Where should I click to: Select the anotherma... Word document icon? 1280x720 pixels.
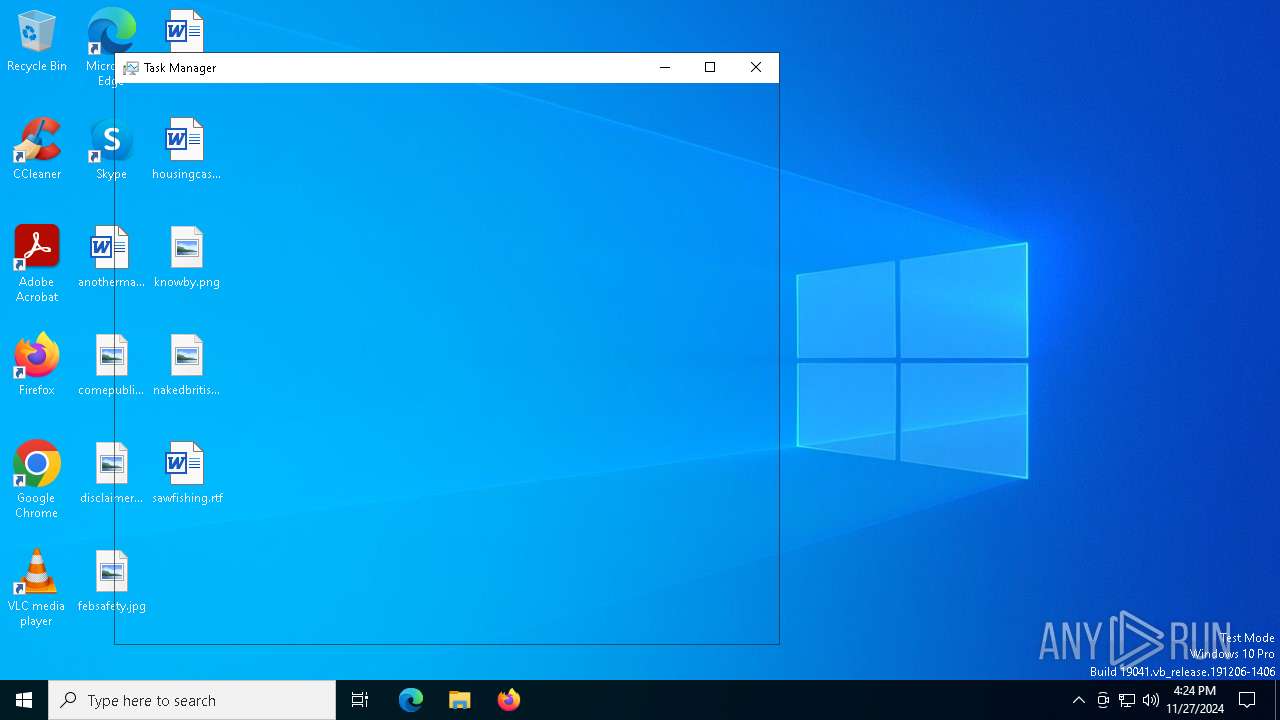click(112, 258)
